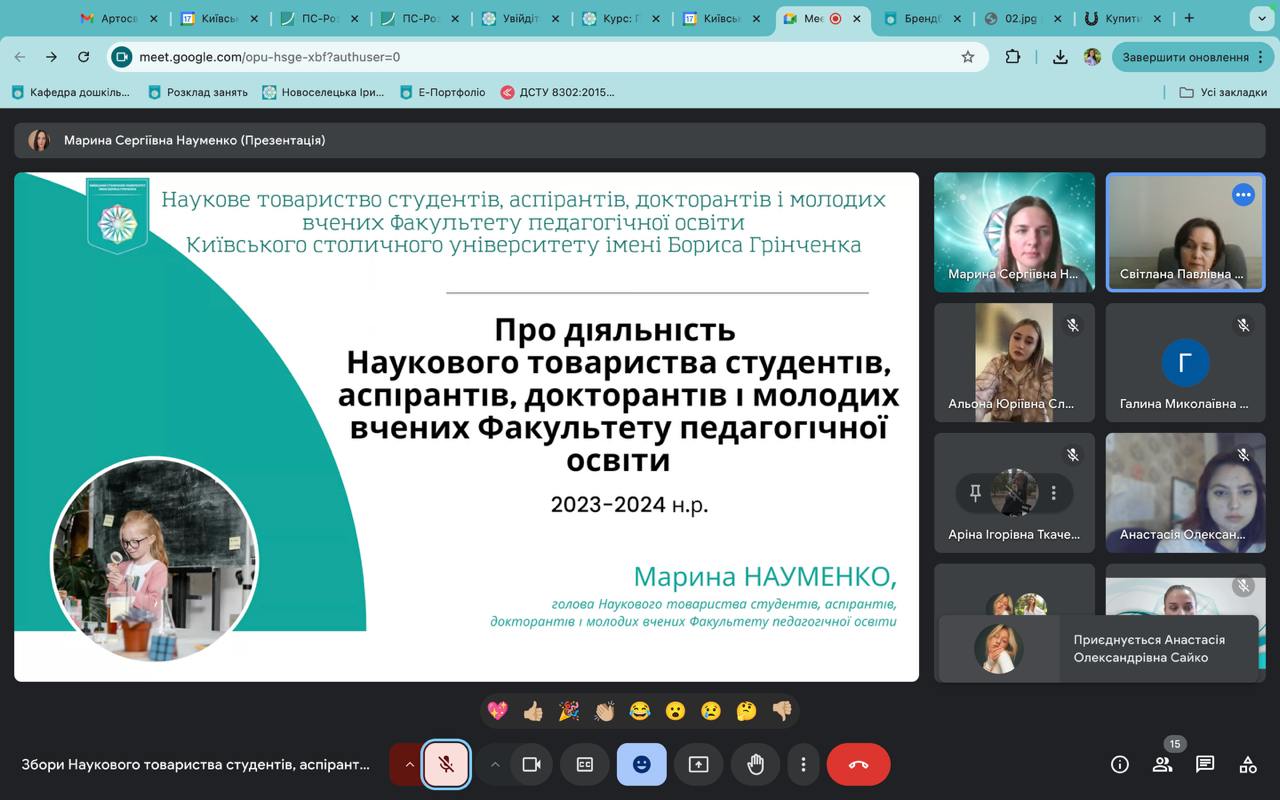This screenshot has height=800, width=1280.
Task: Expand video settings next to camera
Action: click(x=496, y=764)
